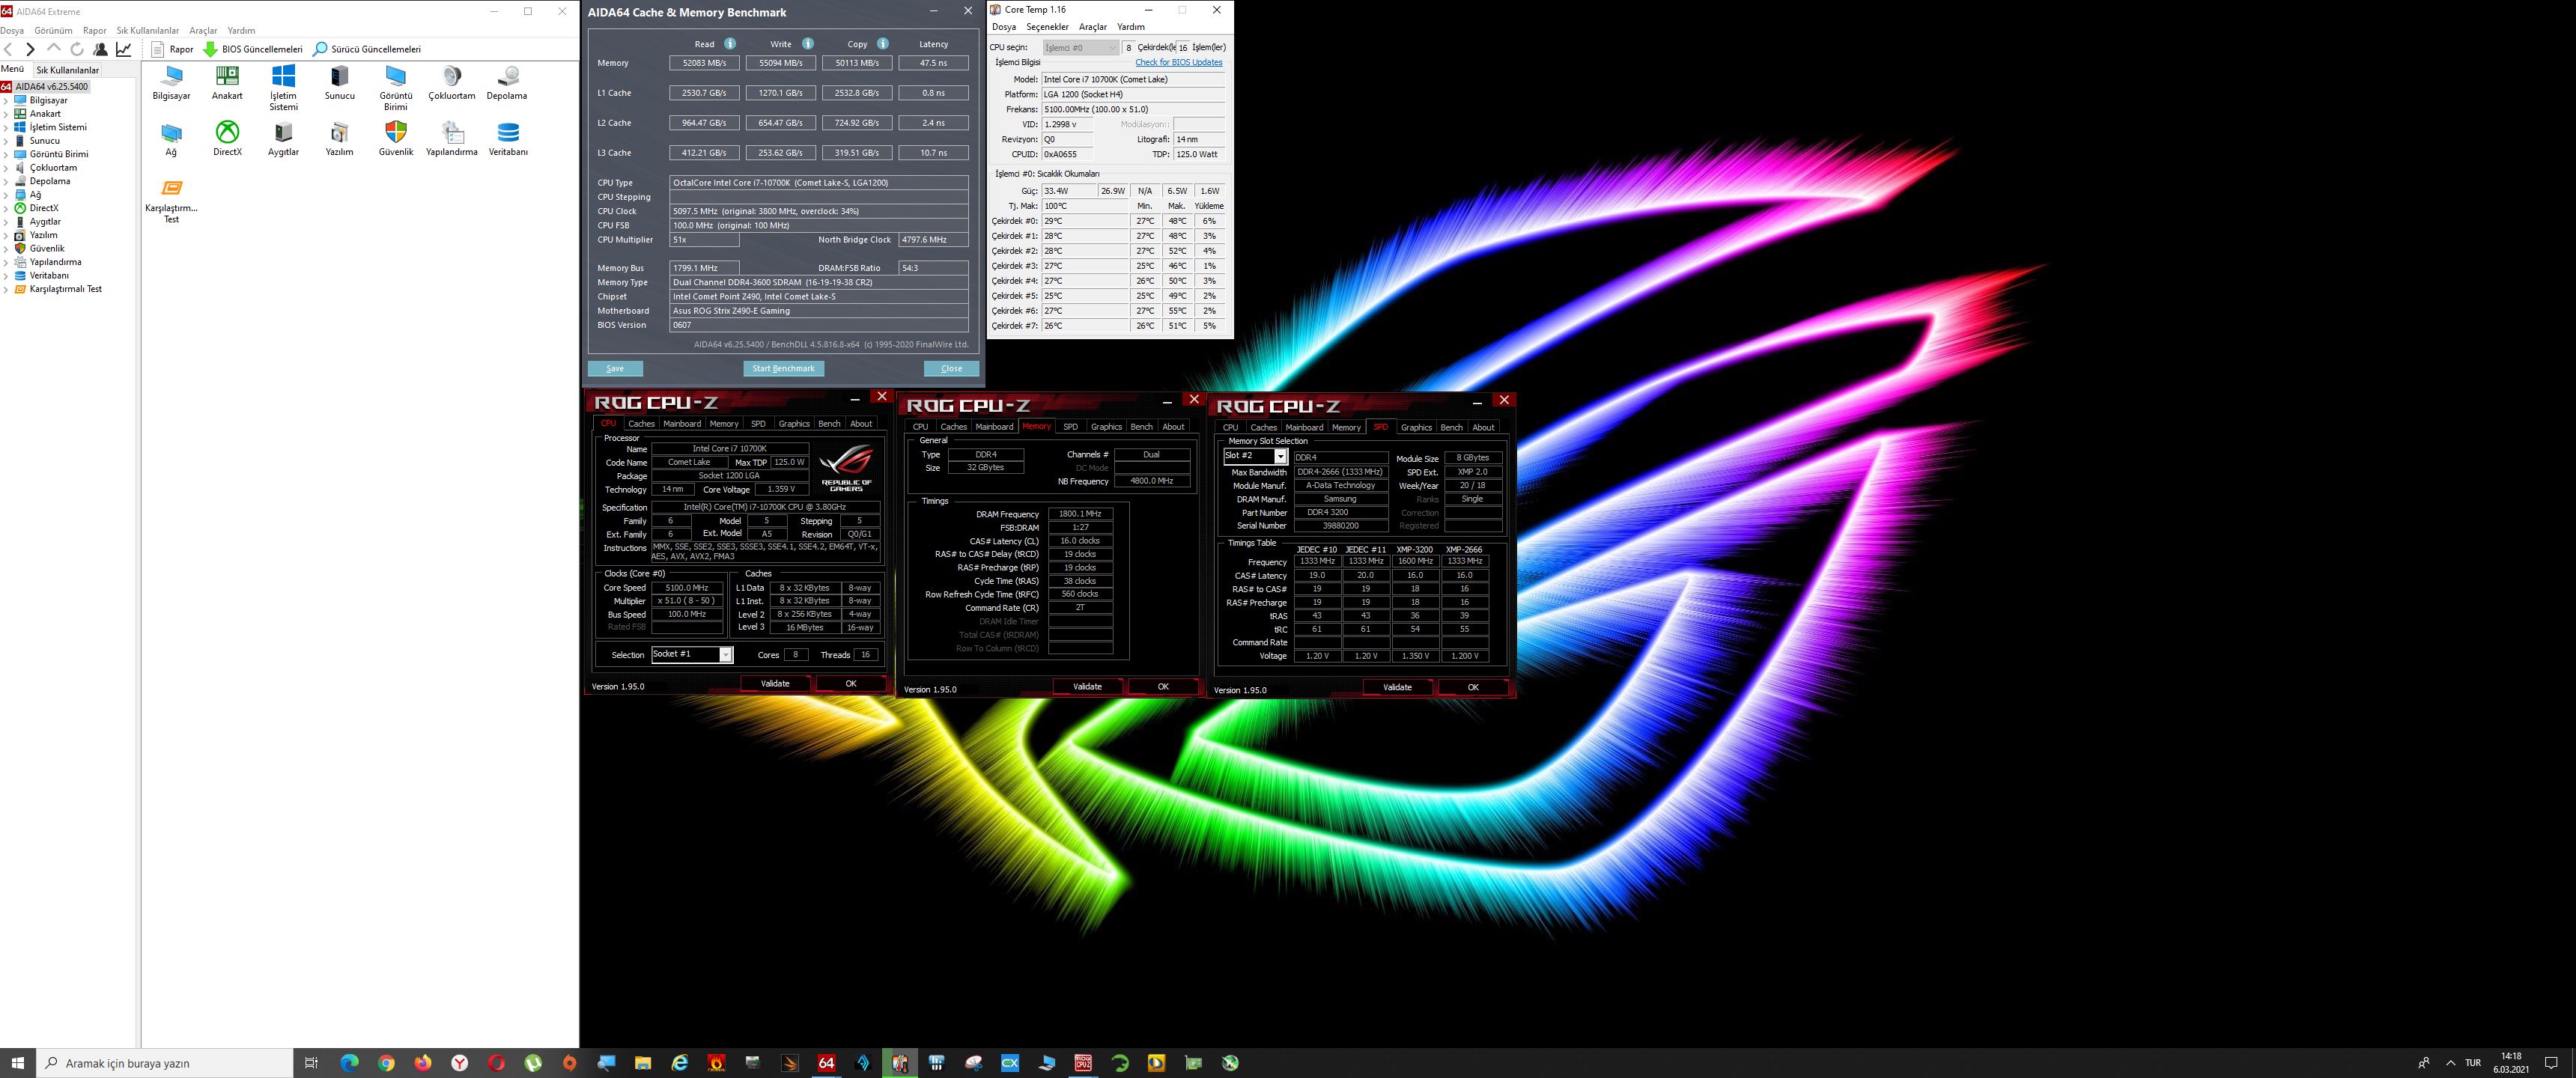Click OK in CPU-Z Memory window

click(1163, 687)
